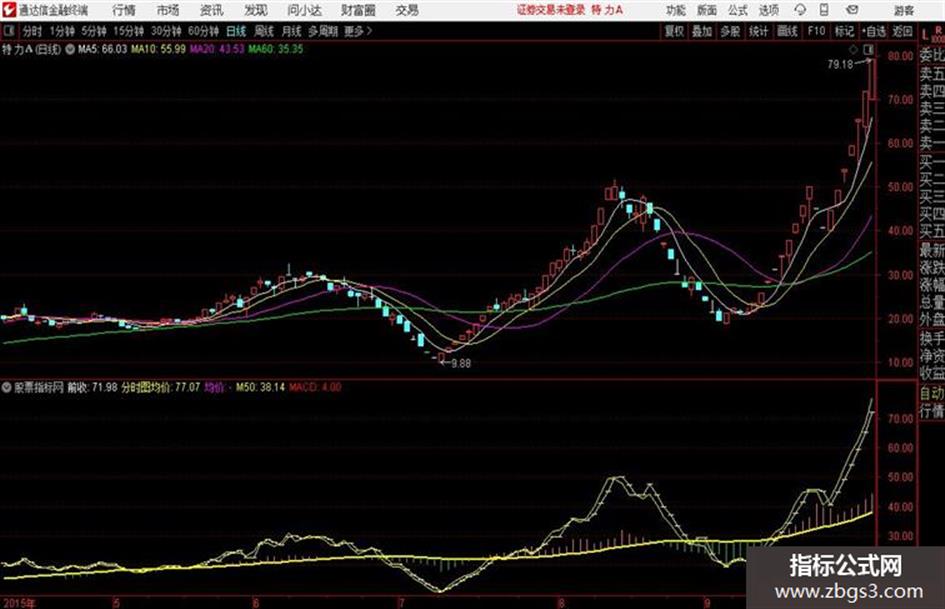
Task: Open the 交易 menu
Action: [407, 10]
